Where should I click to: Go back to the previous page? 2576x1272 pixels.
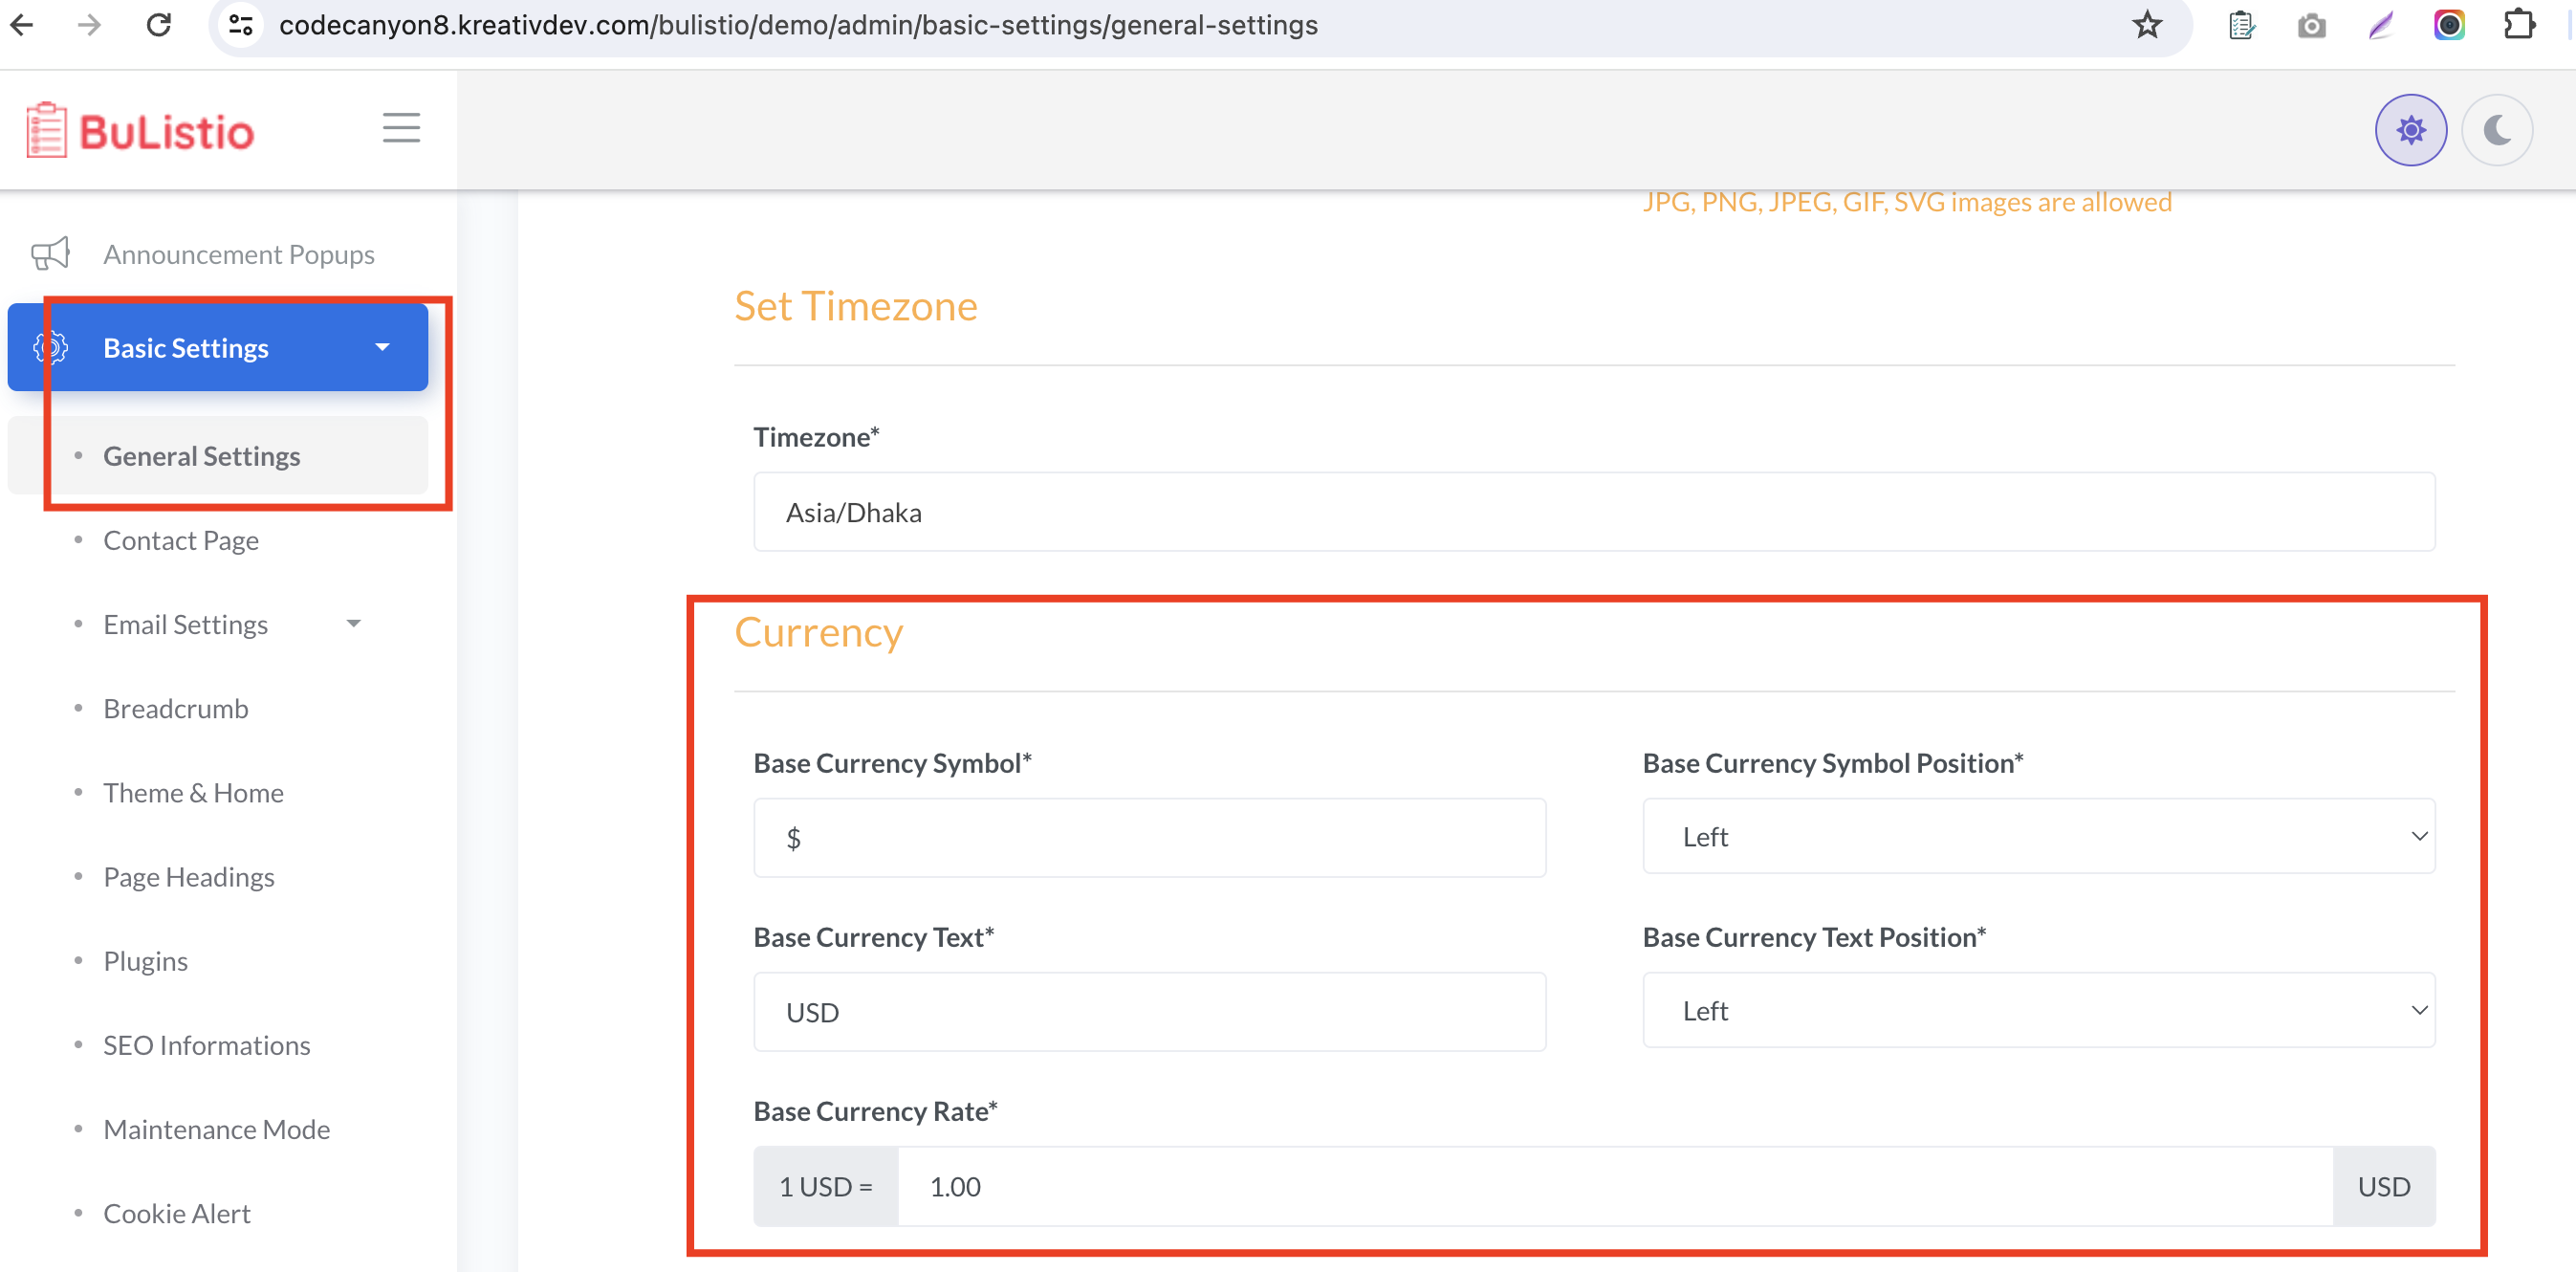pos(22,25)
